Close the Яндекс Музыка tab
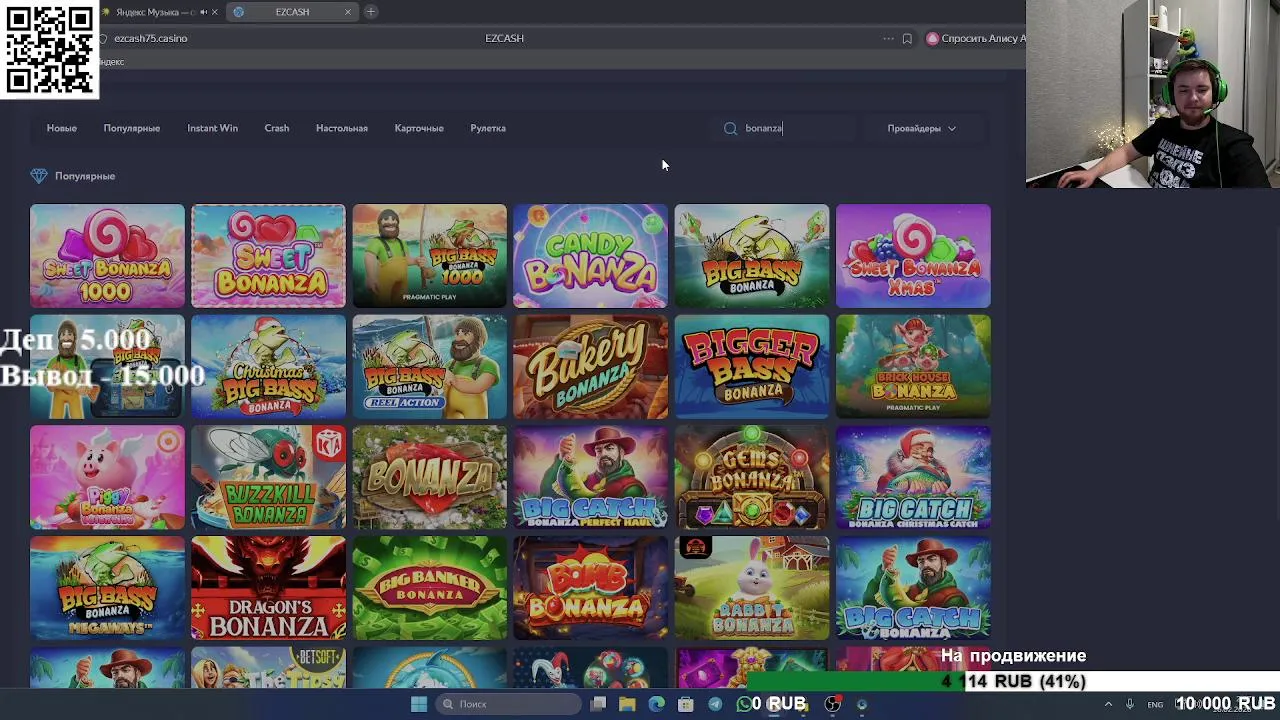1280x720 pixels. click(x=214, y=12)
